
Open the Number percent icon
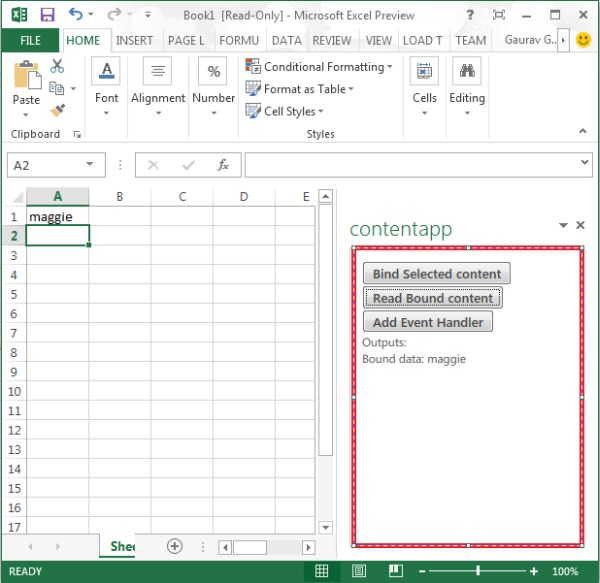tap(213, 71)
